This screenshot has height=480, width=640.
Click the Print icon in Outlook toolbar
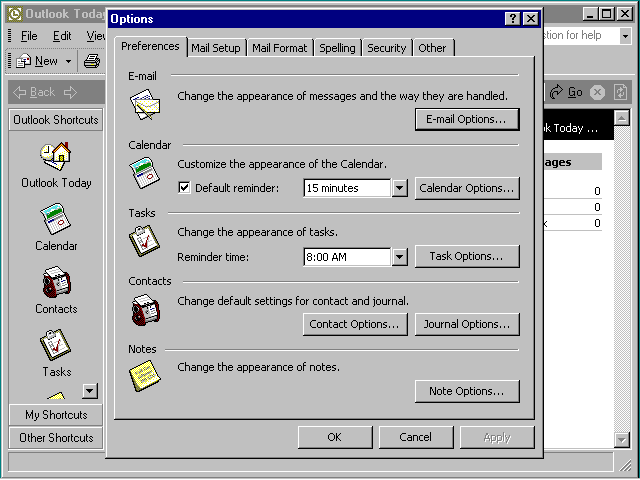[x=92, y=61]
